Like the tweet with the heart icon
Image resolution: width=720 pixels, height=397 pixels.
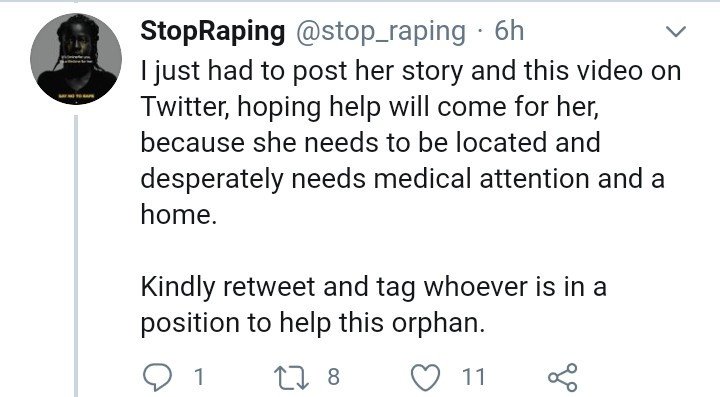tap(425, 377)
